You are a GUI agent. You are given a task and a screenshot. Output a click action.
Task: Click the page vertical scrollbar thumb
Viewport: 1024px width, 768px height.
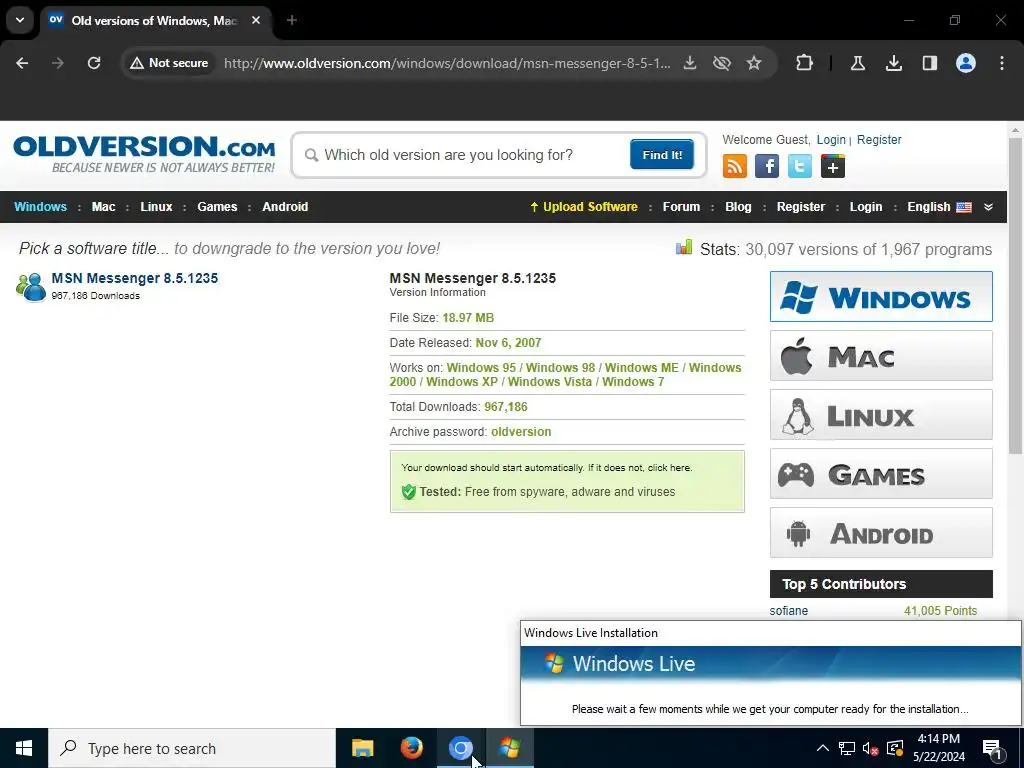pos(1015,294)
